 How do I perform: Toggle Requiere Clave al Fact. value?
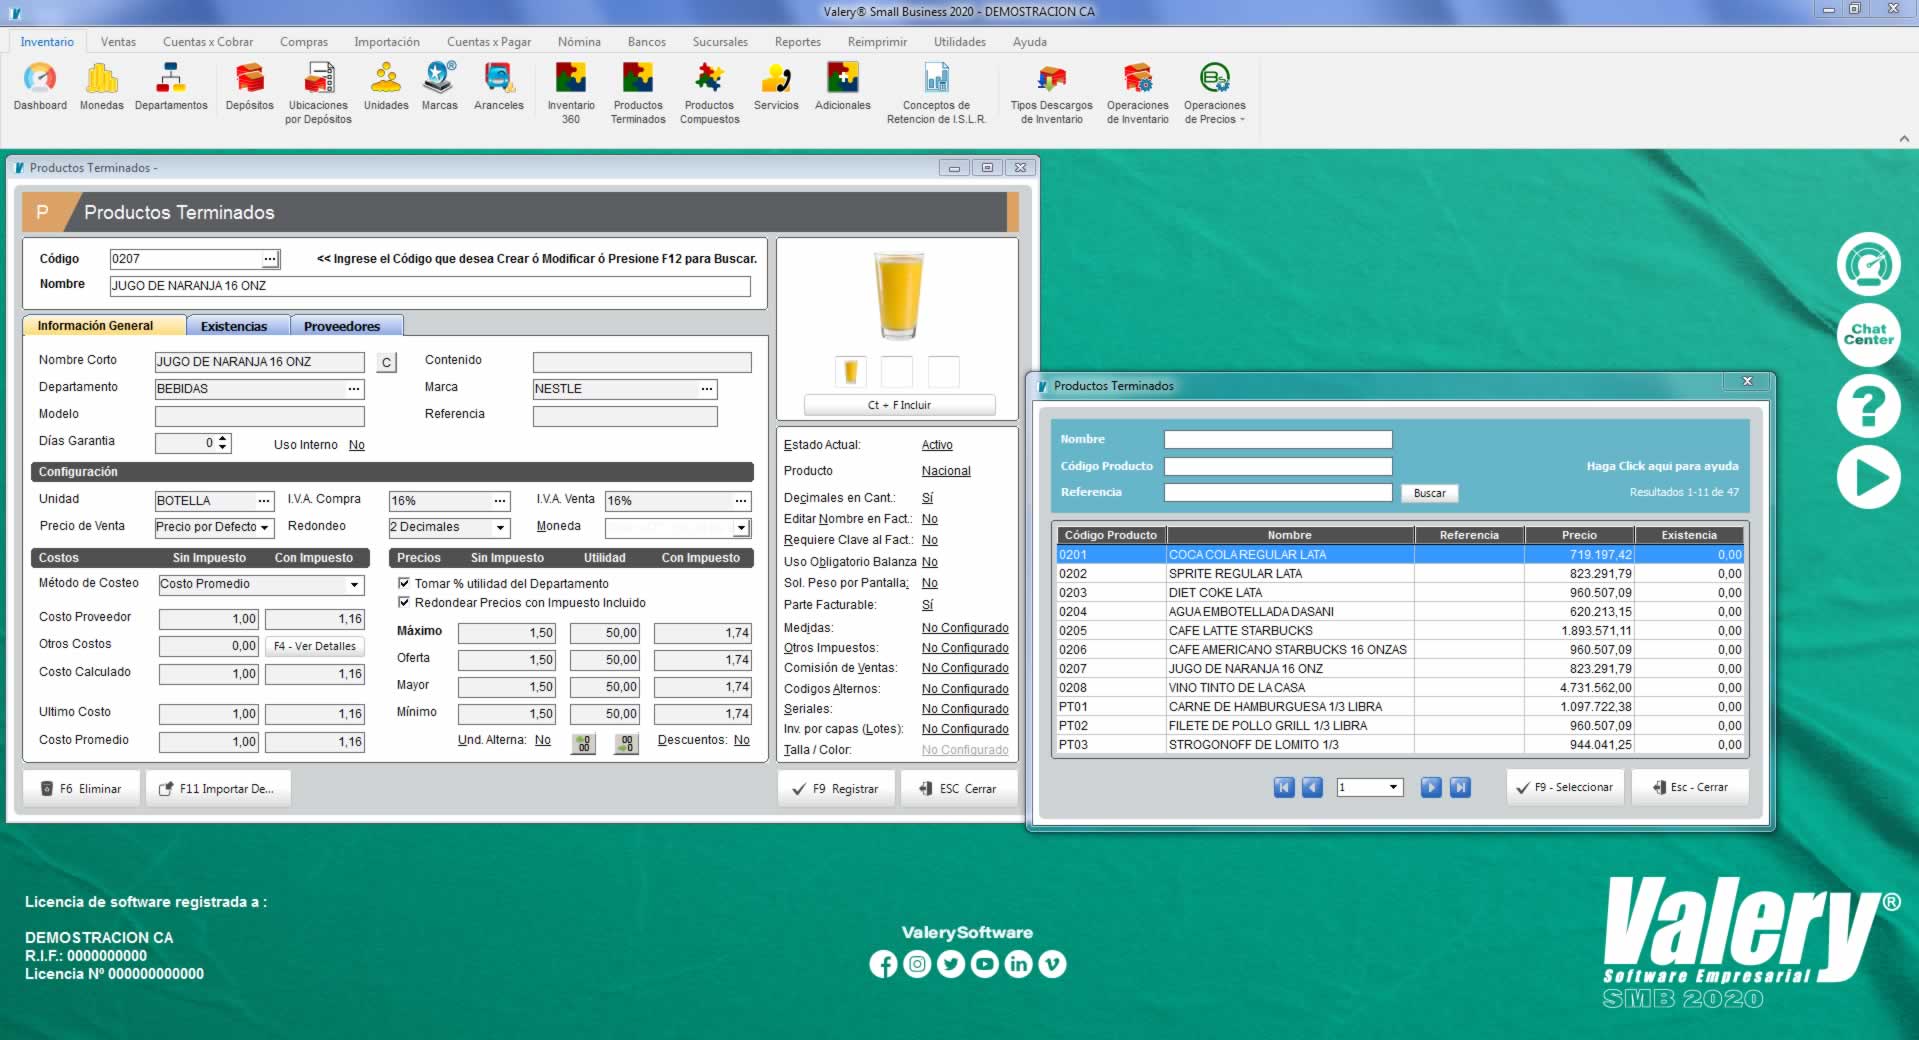(x=929, y=540)
